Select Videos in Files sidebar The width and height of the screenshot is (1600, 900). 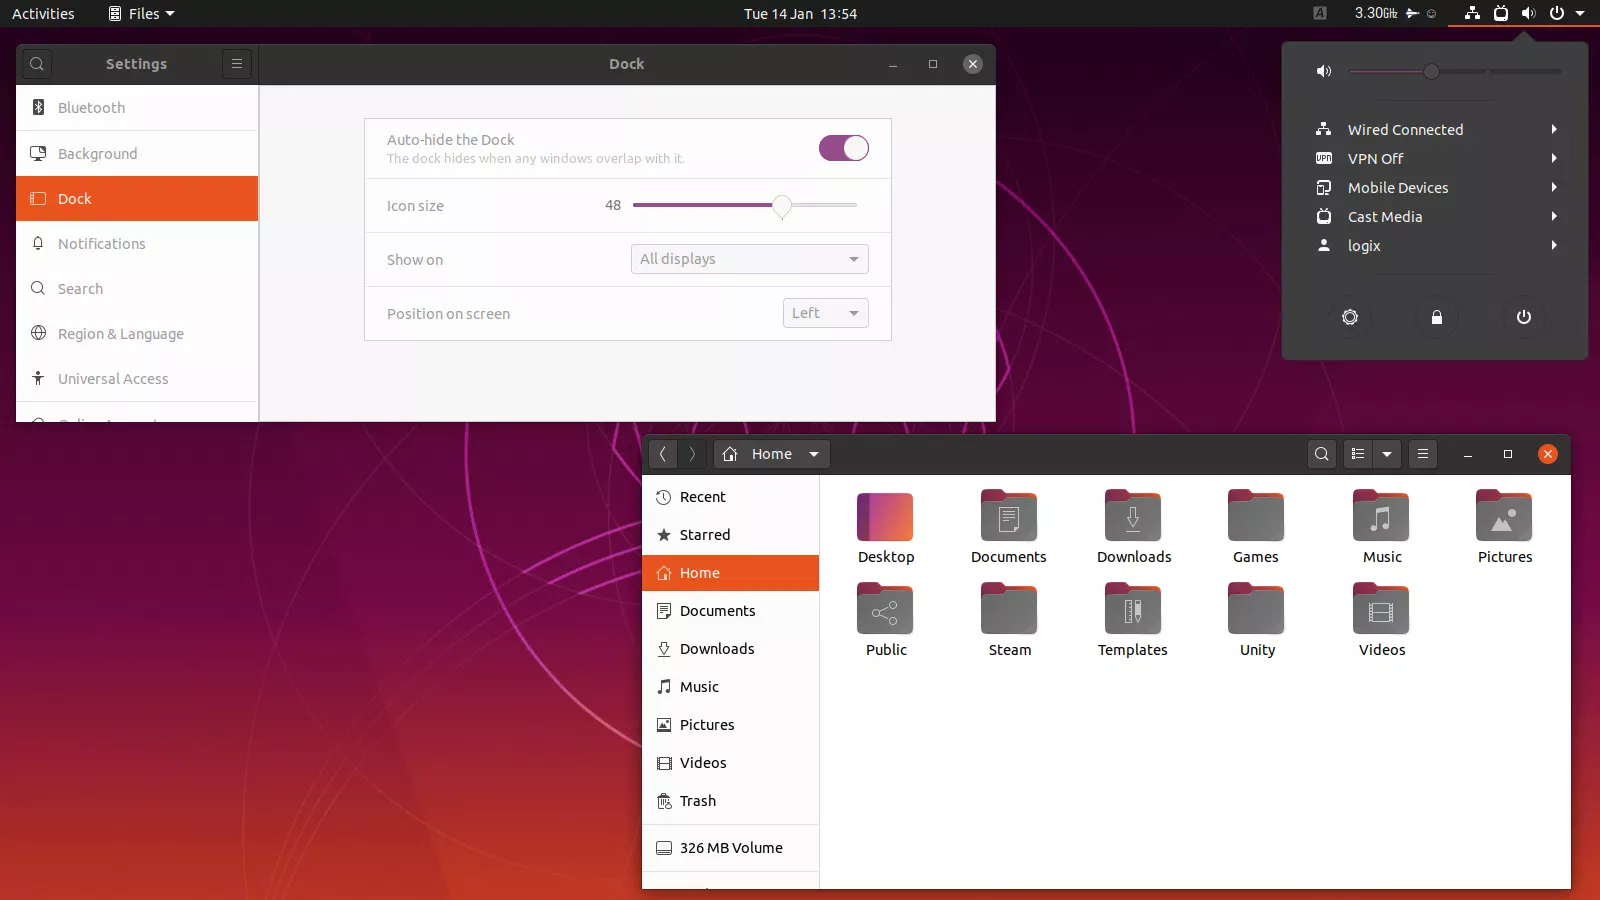click(731, 763)
